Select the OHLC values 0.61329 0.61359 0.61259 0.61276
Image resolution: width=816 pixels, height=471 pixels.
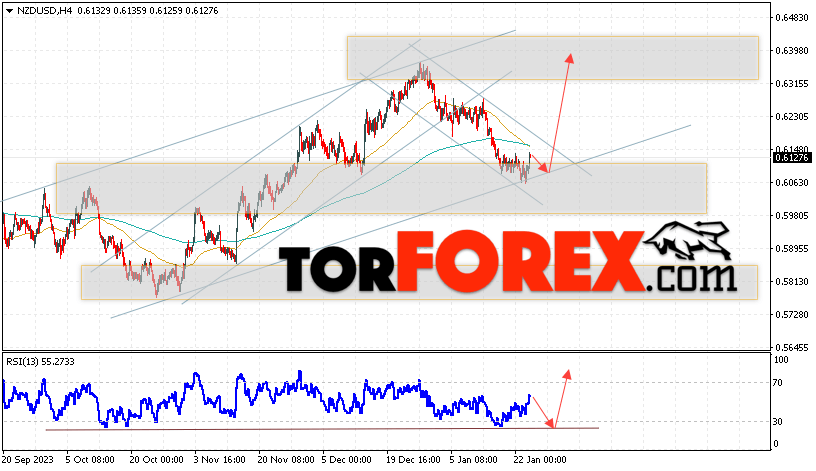[x=148, y=10]
